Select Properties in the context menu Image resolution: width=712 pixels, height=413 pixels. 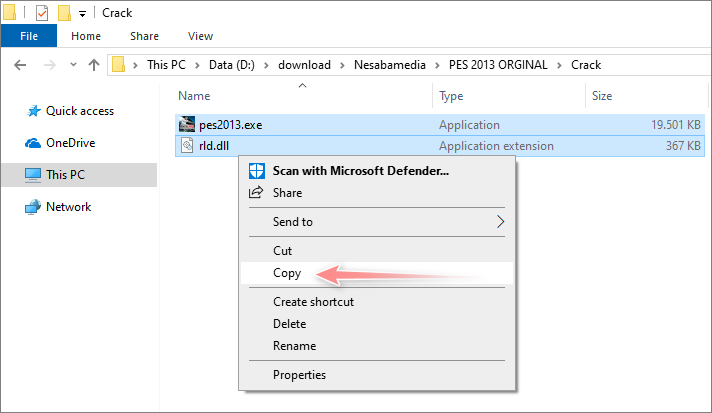click(299, 375)
